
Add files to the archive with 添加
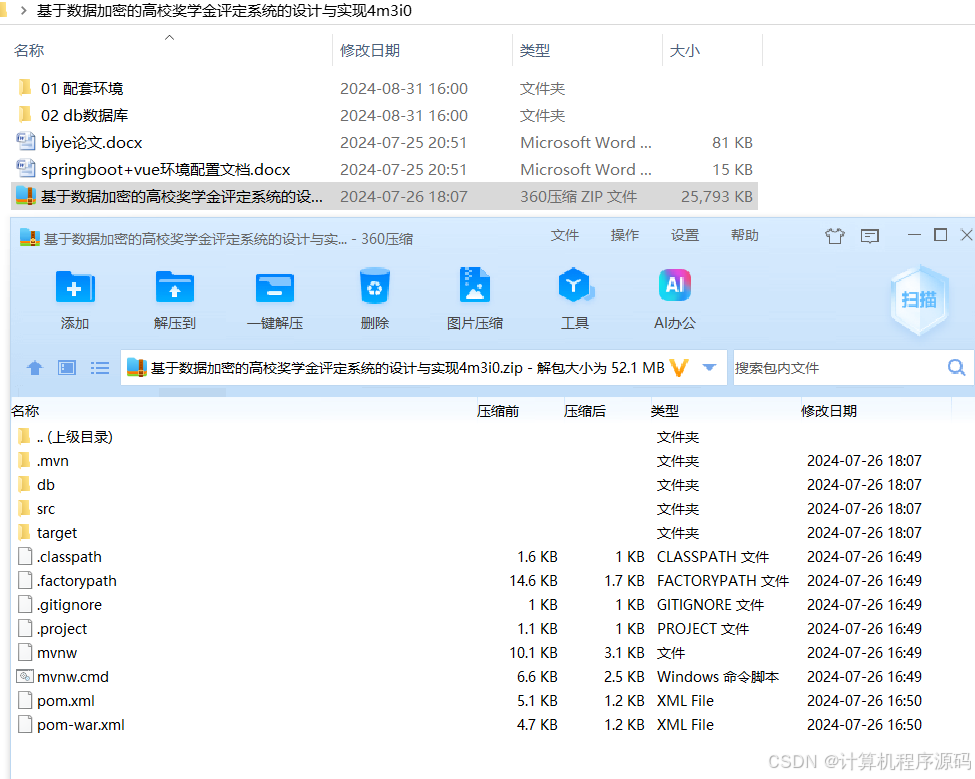(x=75, y=297)
